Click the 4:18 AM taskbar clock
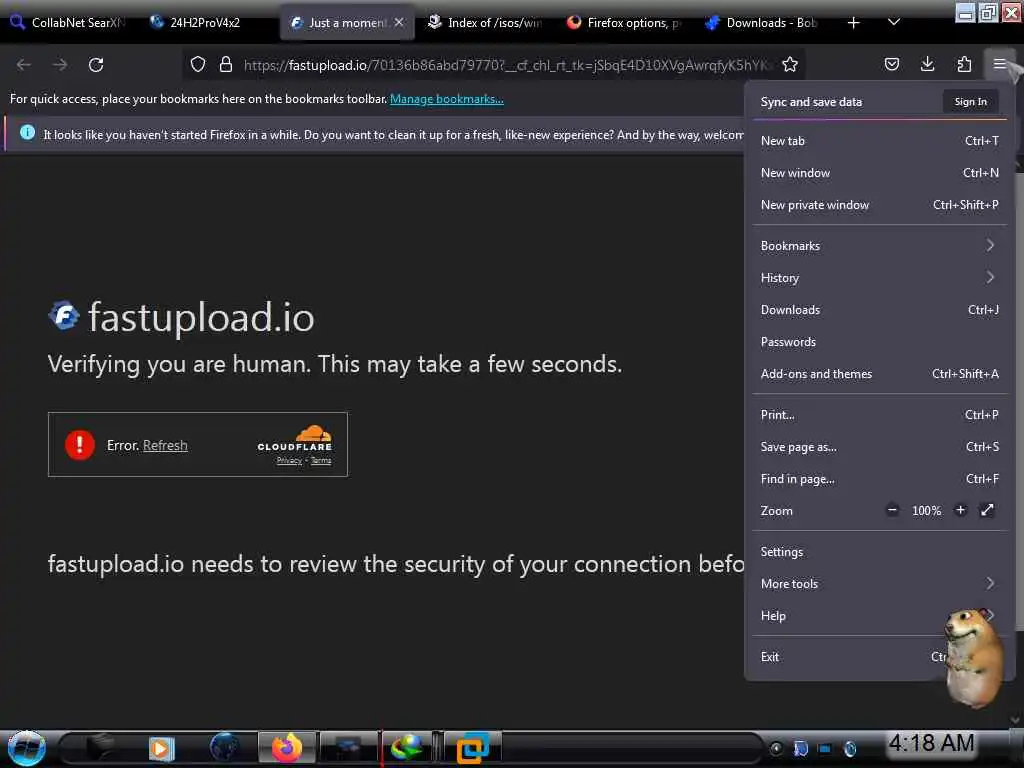 [x=931, y=743]
